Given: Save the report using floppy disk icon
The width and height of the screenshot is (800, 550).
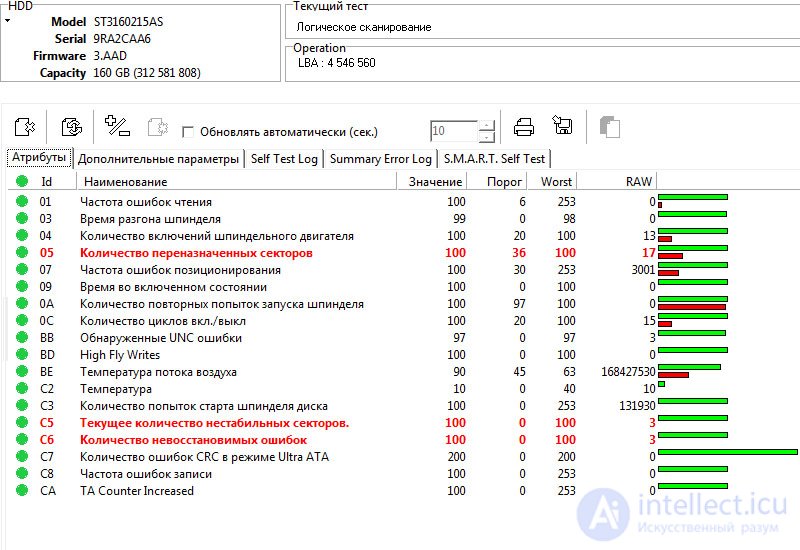Looking at the screenshot, I should tap(563, 125).
